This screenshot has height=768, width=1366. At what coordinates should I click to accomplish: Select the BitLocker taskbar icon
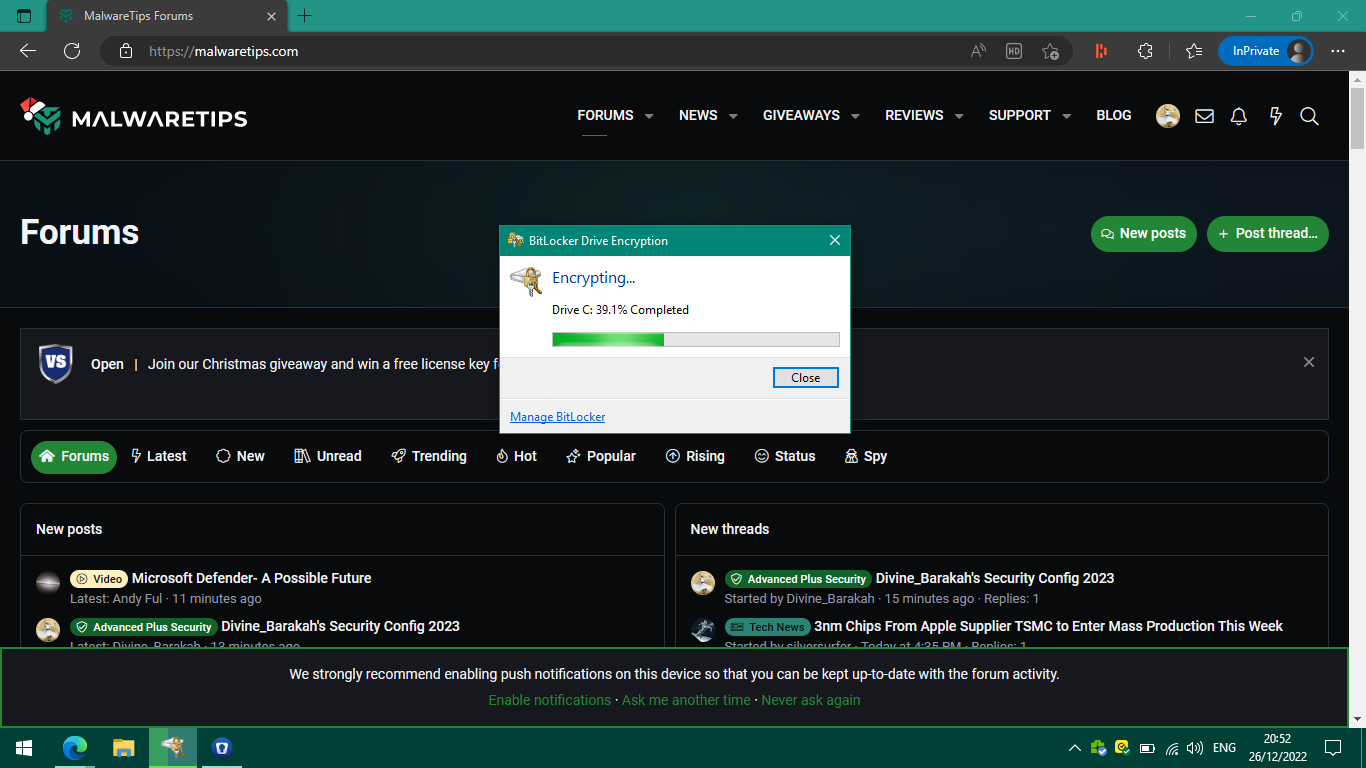(173, 748)
